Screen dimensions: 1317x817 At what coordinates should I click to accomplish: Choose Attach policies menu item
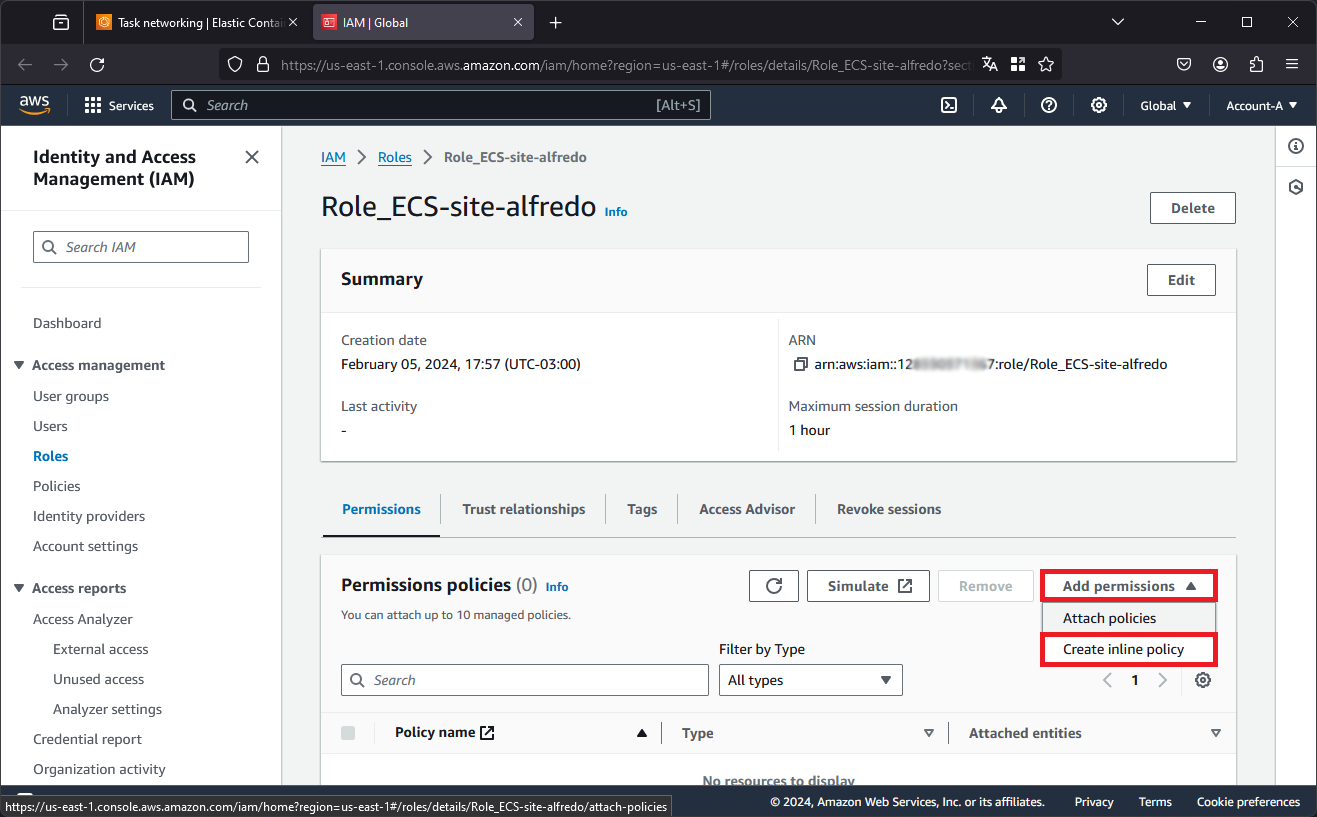(1129, 618)
